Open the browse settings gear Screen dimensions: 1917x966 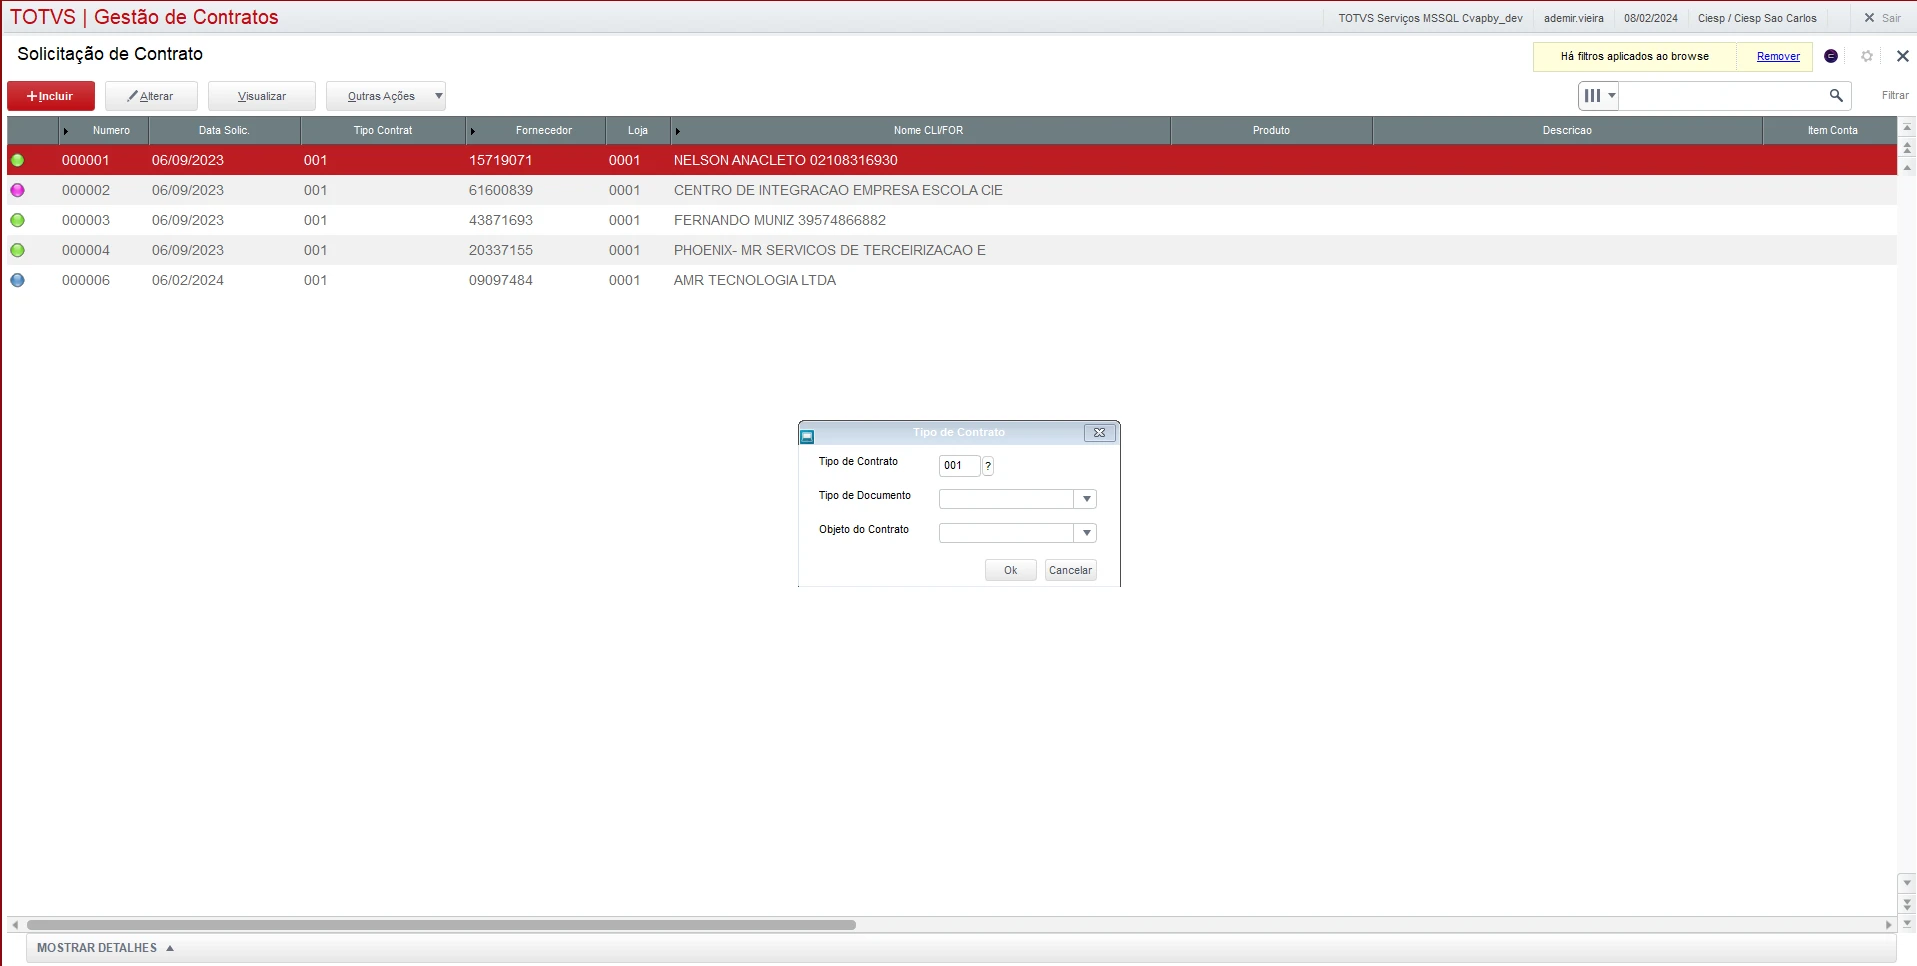pyautogui.click(x=1866, y=56)
